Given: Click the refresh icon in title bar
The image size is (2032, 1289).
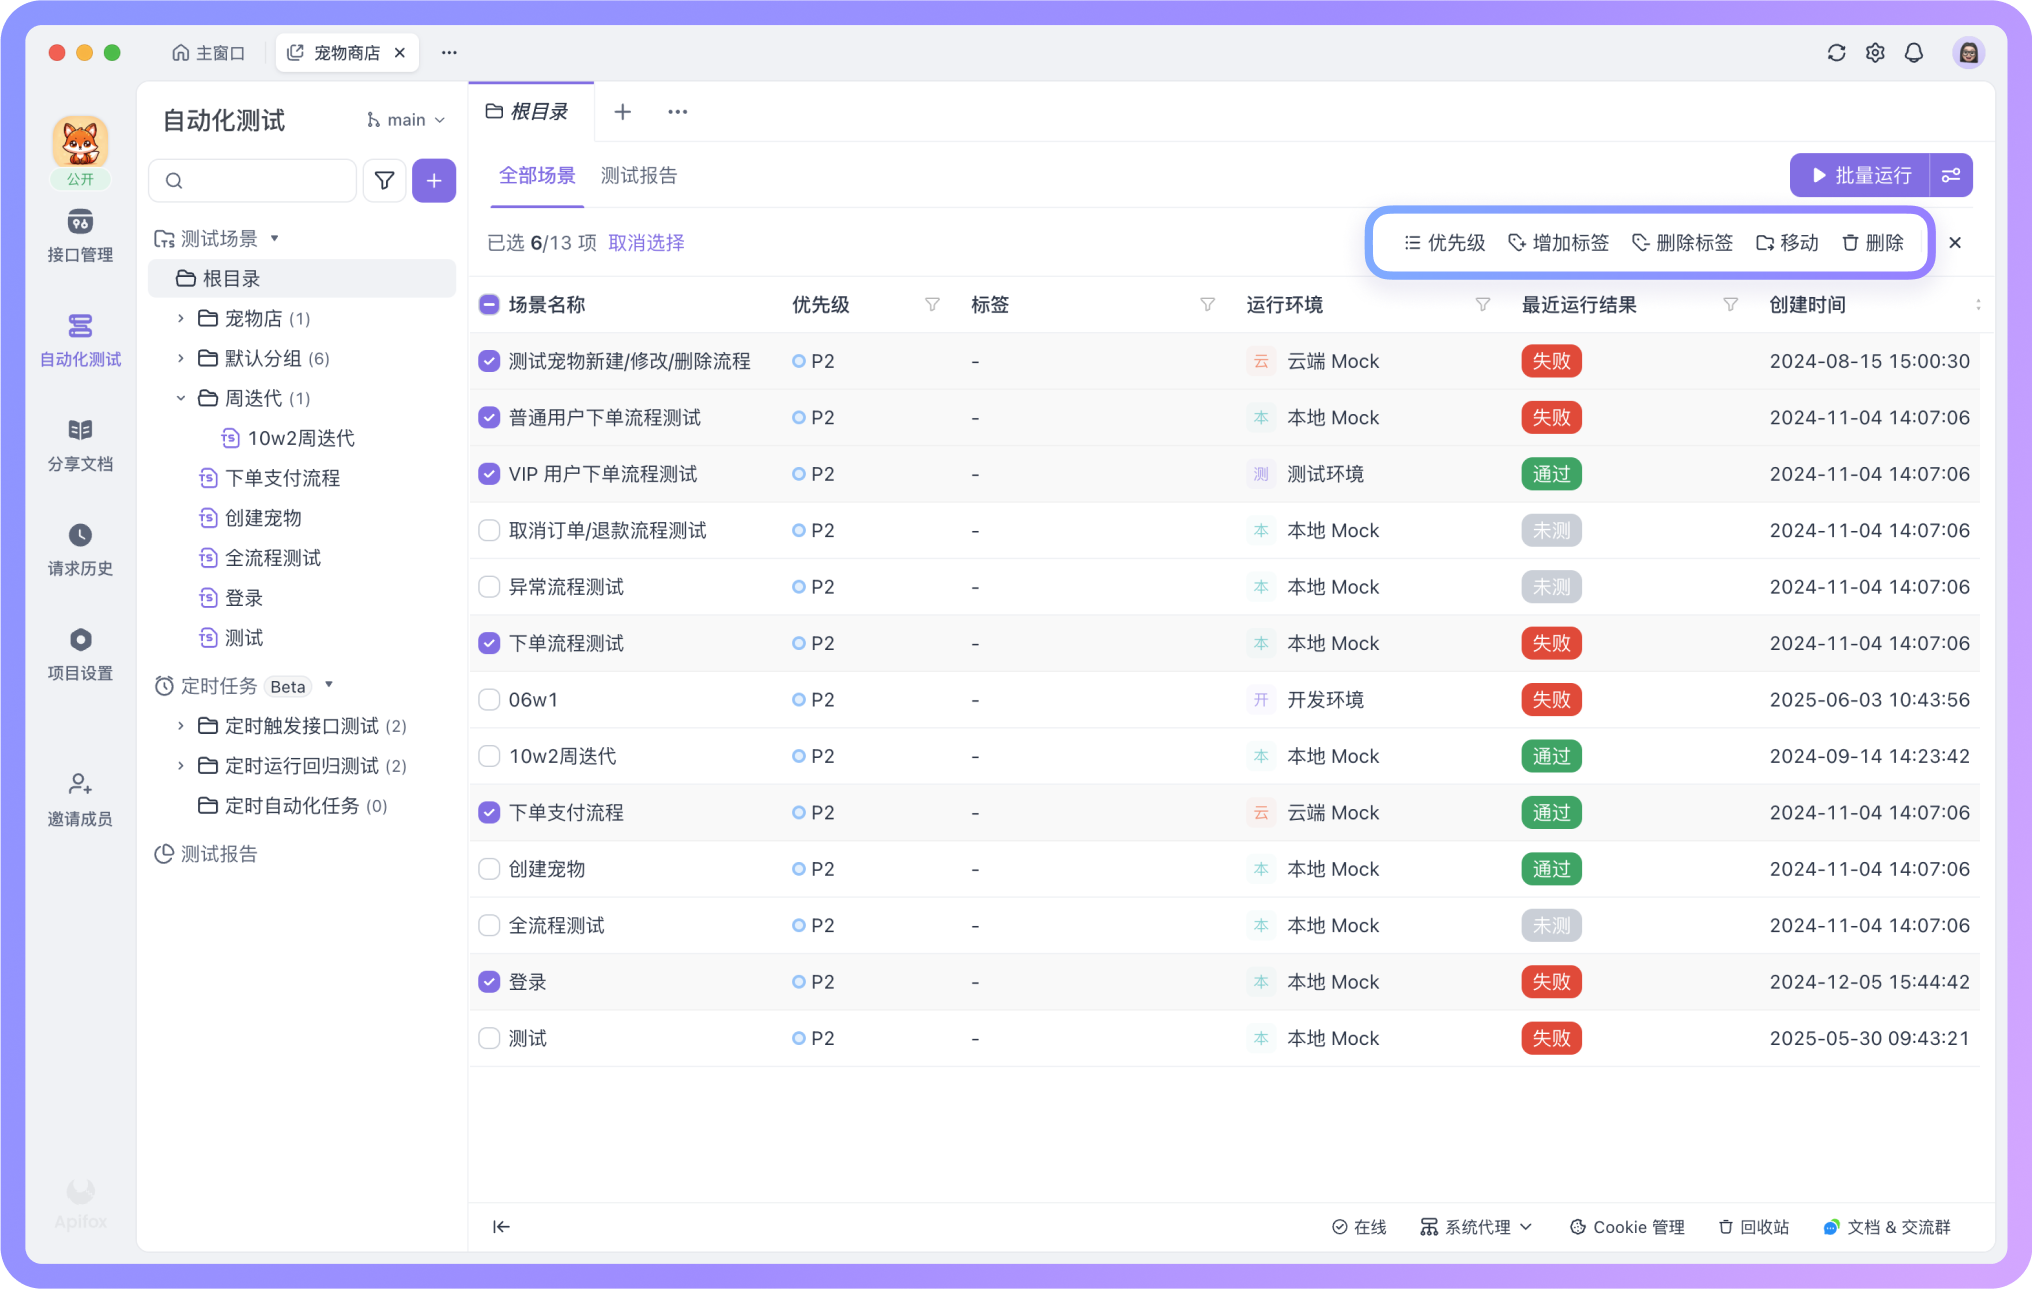Looking at the screenshot, I should [1836, 53].
